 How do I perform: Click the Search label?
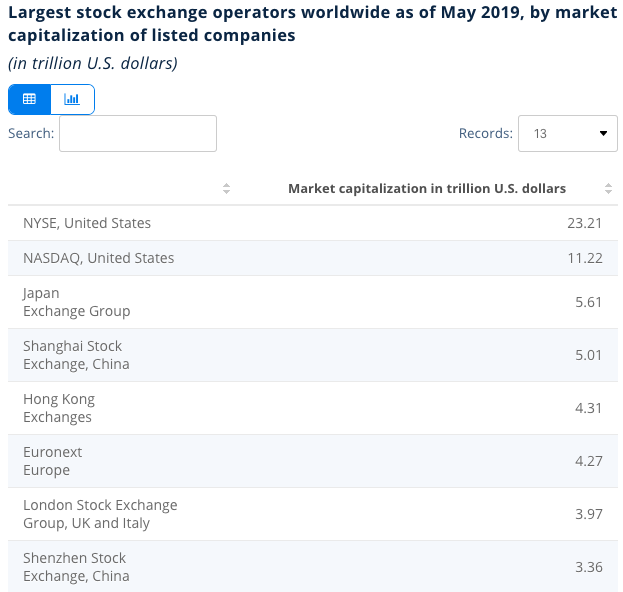pos(31,133)
